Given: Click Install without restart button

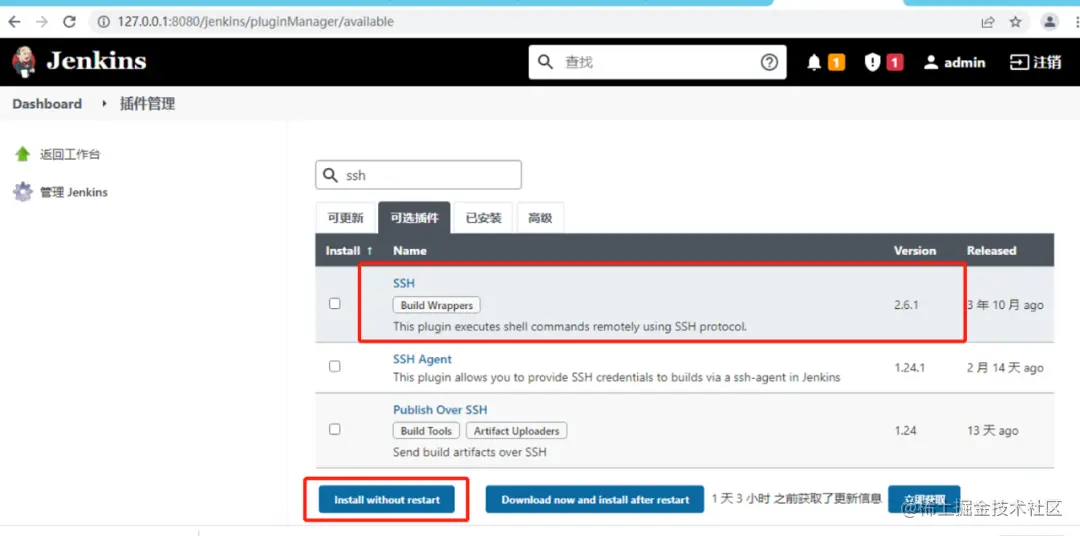Looking at the screenshot, I should 386,499.
